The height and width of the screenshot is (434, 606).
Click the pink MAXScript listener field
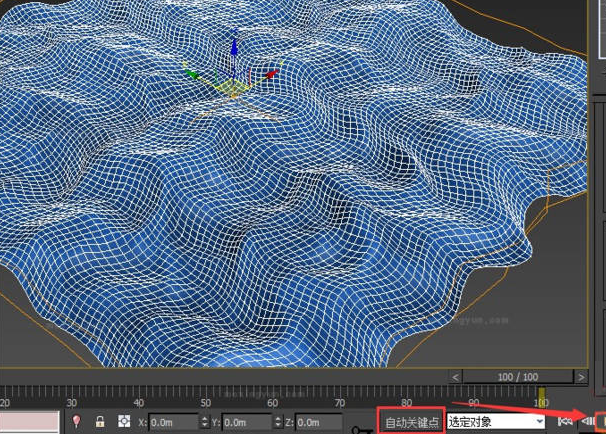click(30, 422)
